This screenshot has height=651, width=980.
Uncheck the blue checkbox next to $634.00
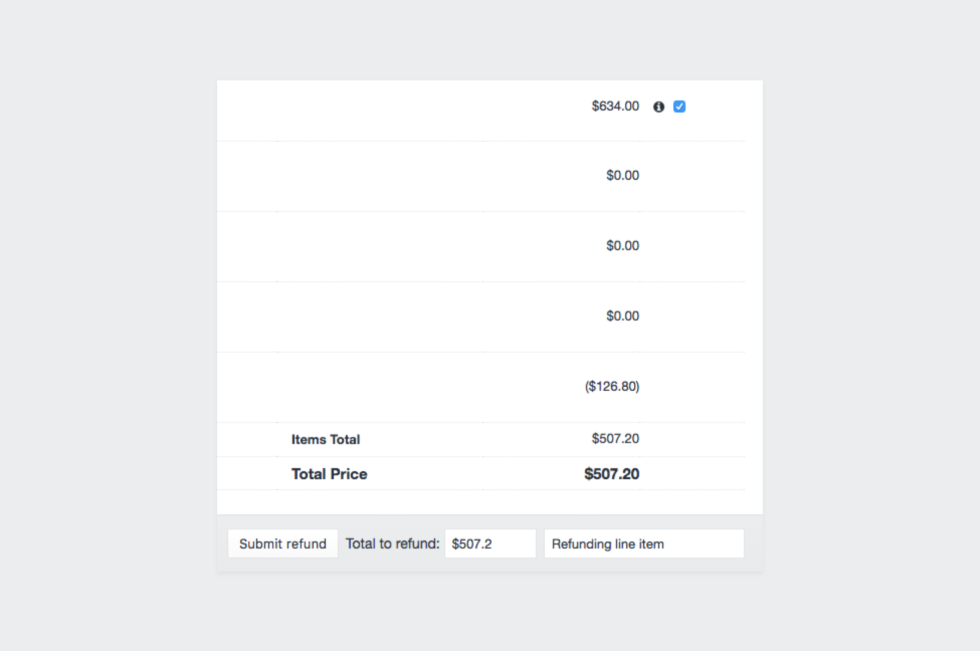(x=679, y=107)
